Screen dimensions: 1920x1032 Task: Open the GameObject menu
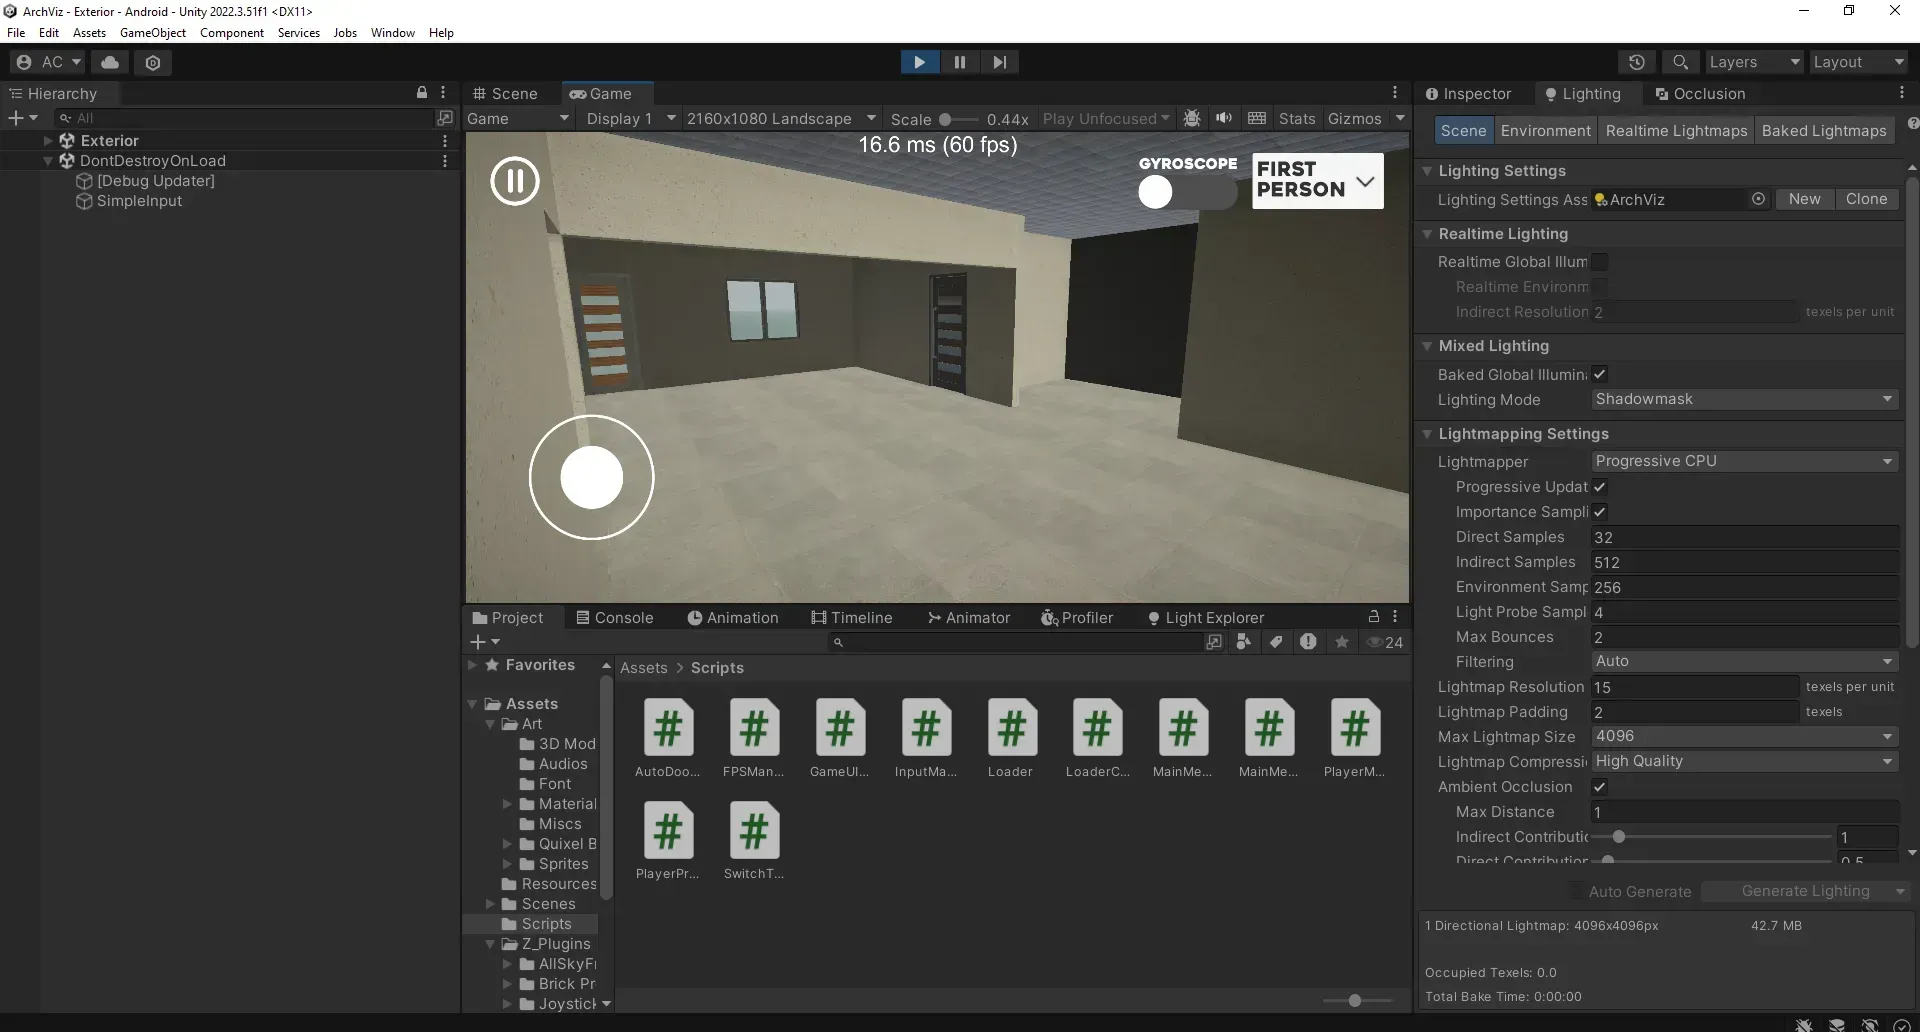153,33
